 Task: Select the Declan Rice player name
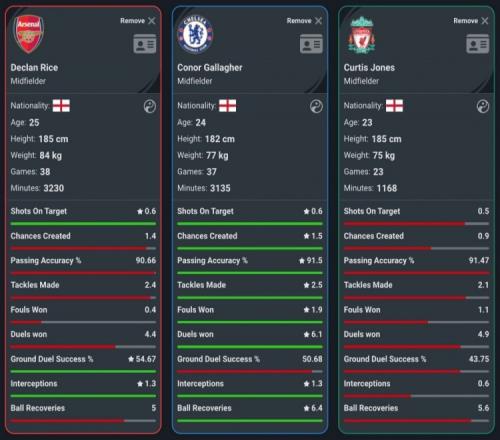pos(34,68)
